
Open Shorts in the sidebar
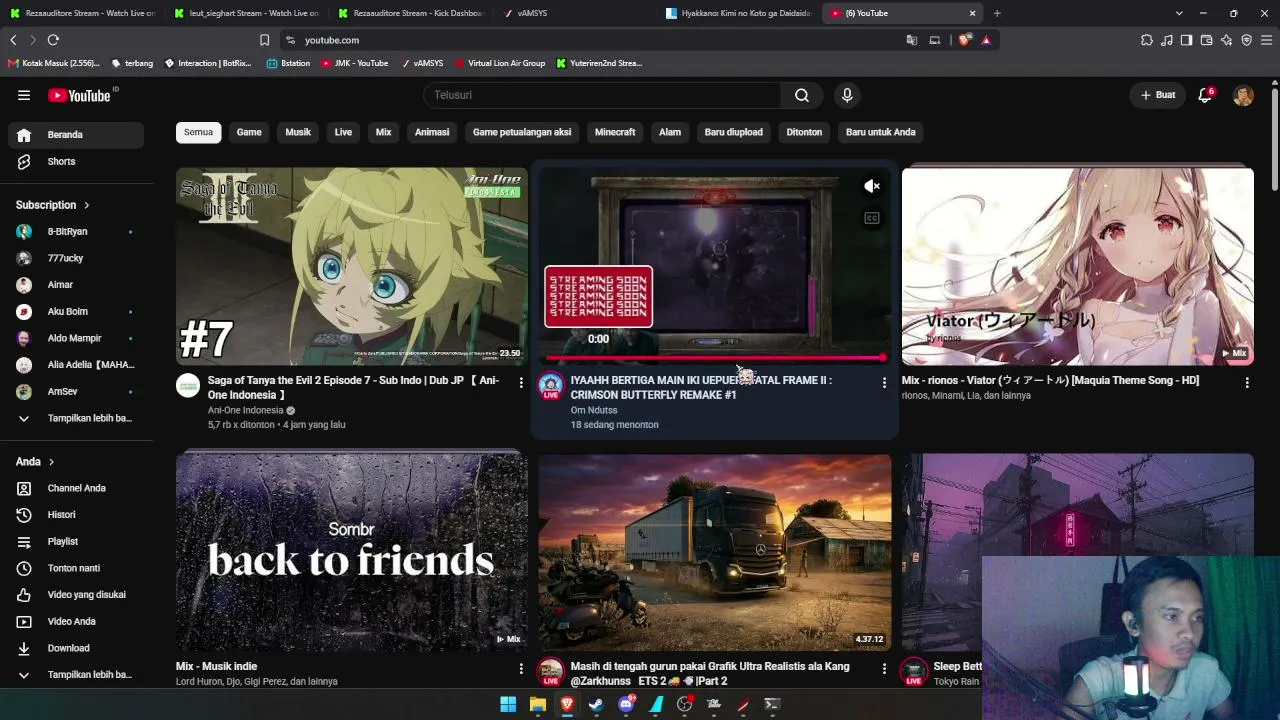point(78,161)
